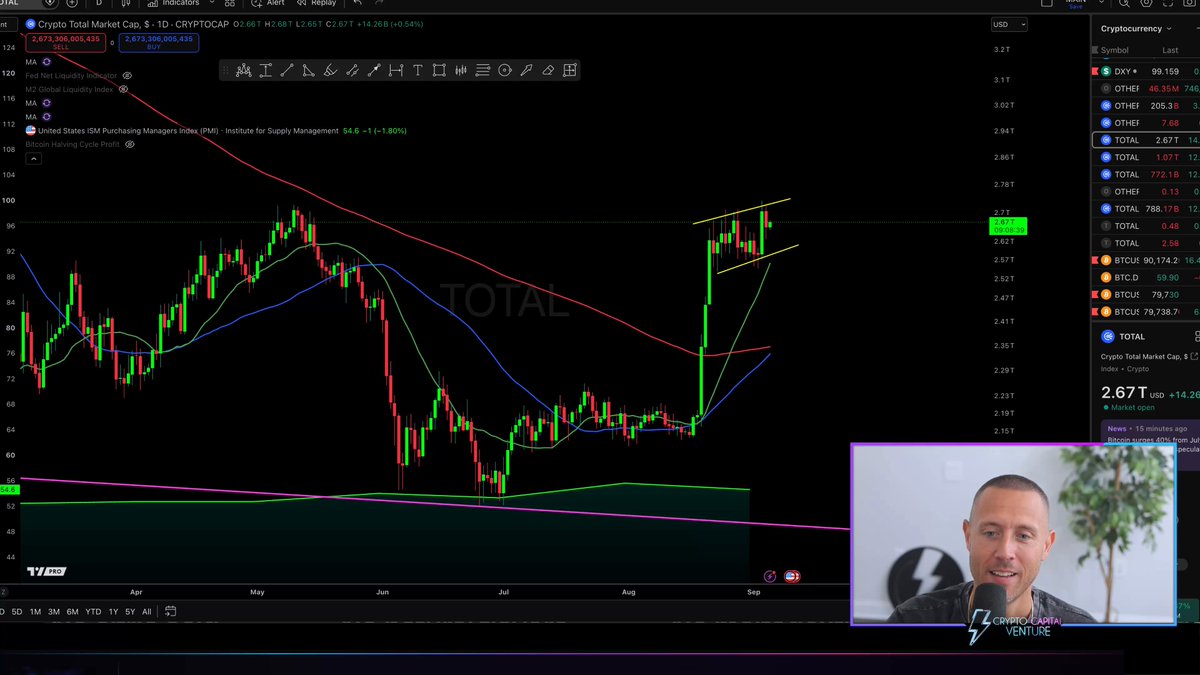This screenshot has width=1200, height=675.
Task: Grab the drawing toolbar drag handle
Action: [x=227, y=70]
